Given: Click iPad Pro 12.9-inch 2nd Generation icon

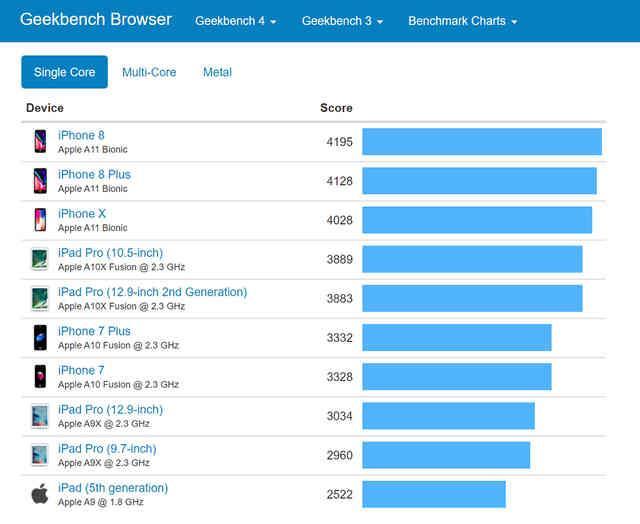Looking at the screenshot, I should coord(40,298).
